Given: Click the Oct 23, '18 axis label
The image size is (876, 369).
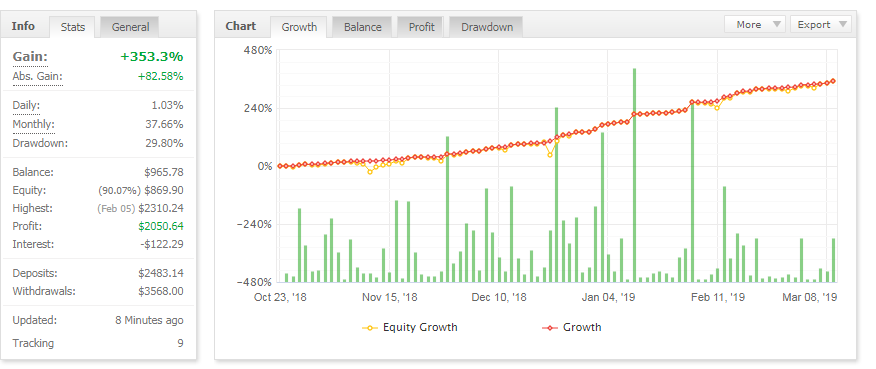Looking at the screenshot, I should click(x=280, y=297).
